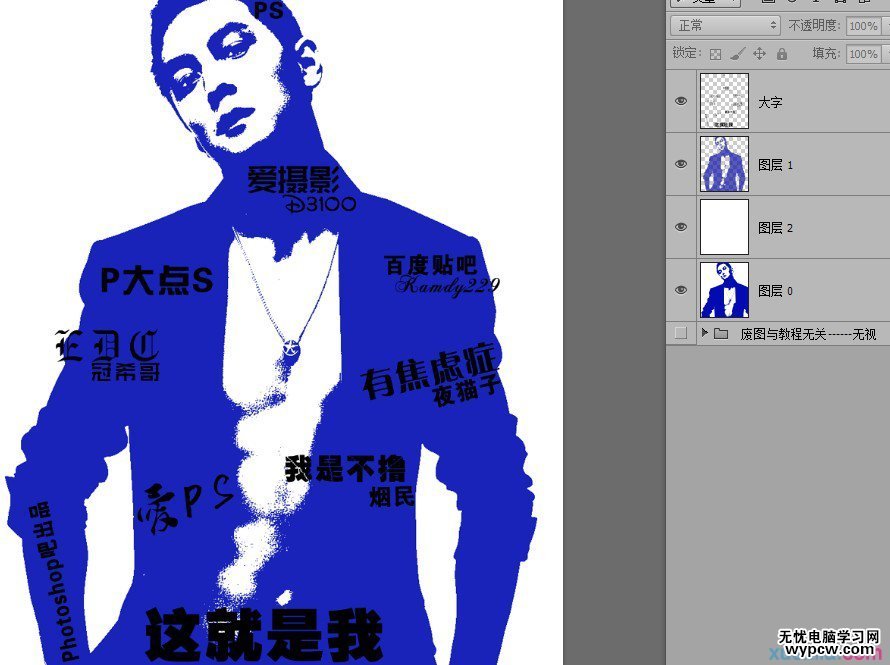890x665 pixels.
Task: Lock layer position with the move icon
Action: tap(759, 54)
